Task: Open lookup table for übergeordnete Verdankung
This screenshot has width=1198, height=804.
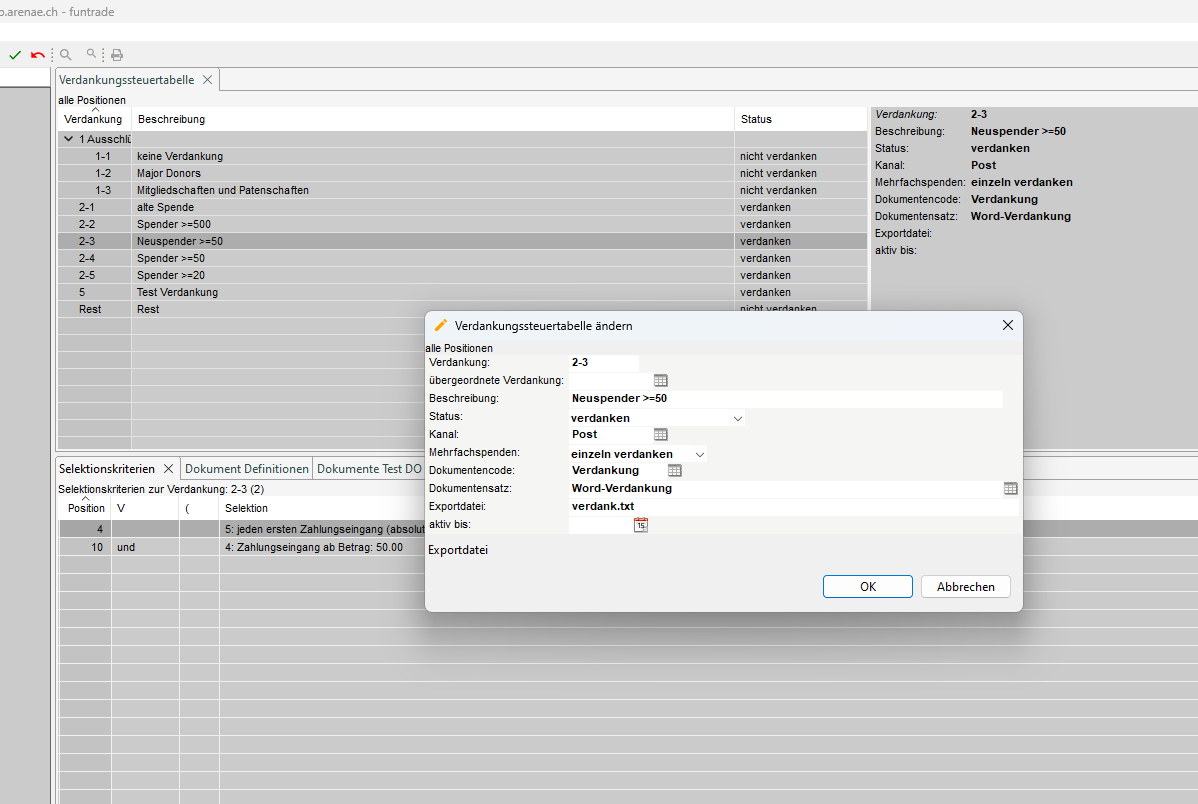Action: point(660,380)
